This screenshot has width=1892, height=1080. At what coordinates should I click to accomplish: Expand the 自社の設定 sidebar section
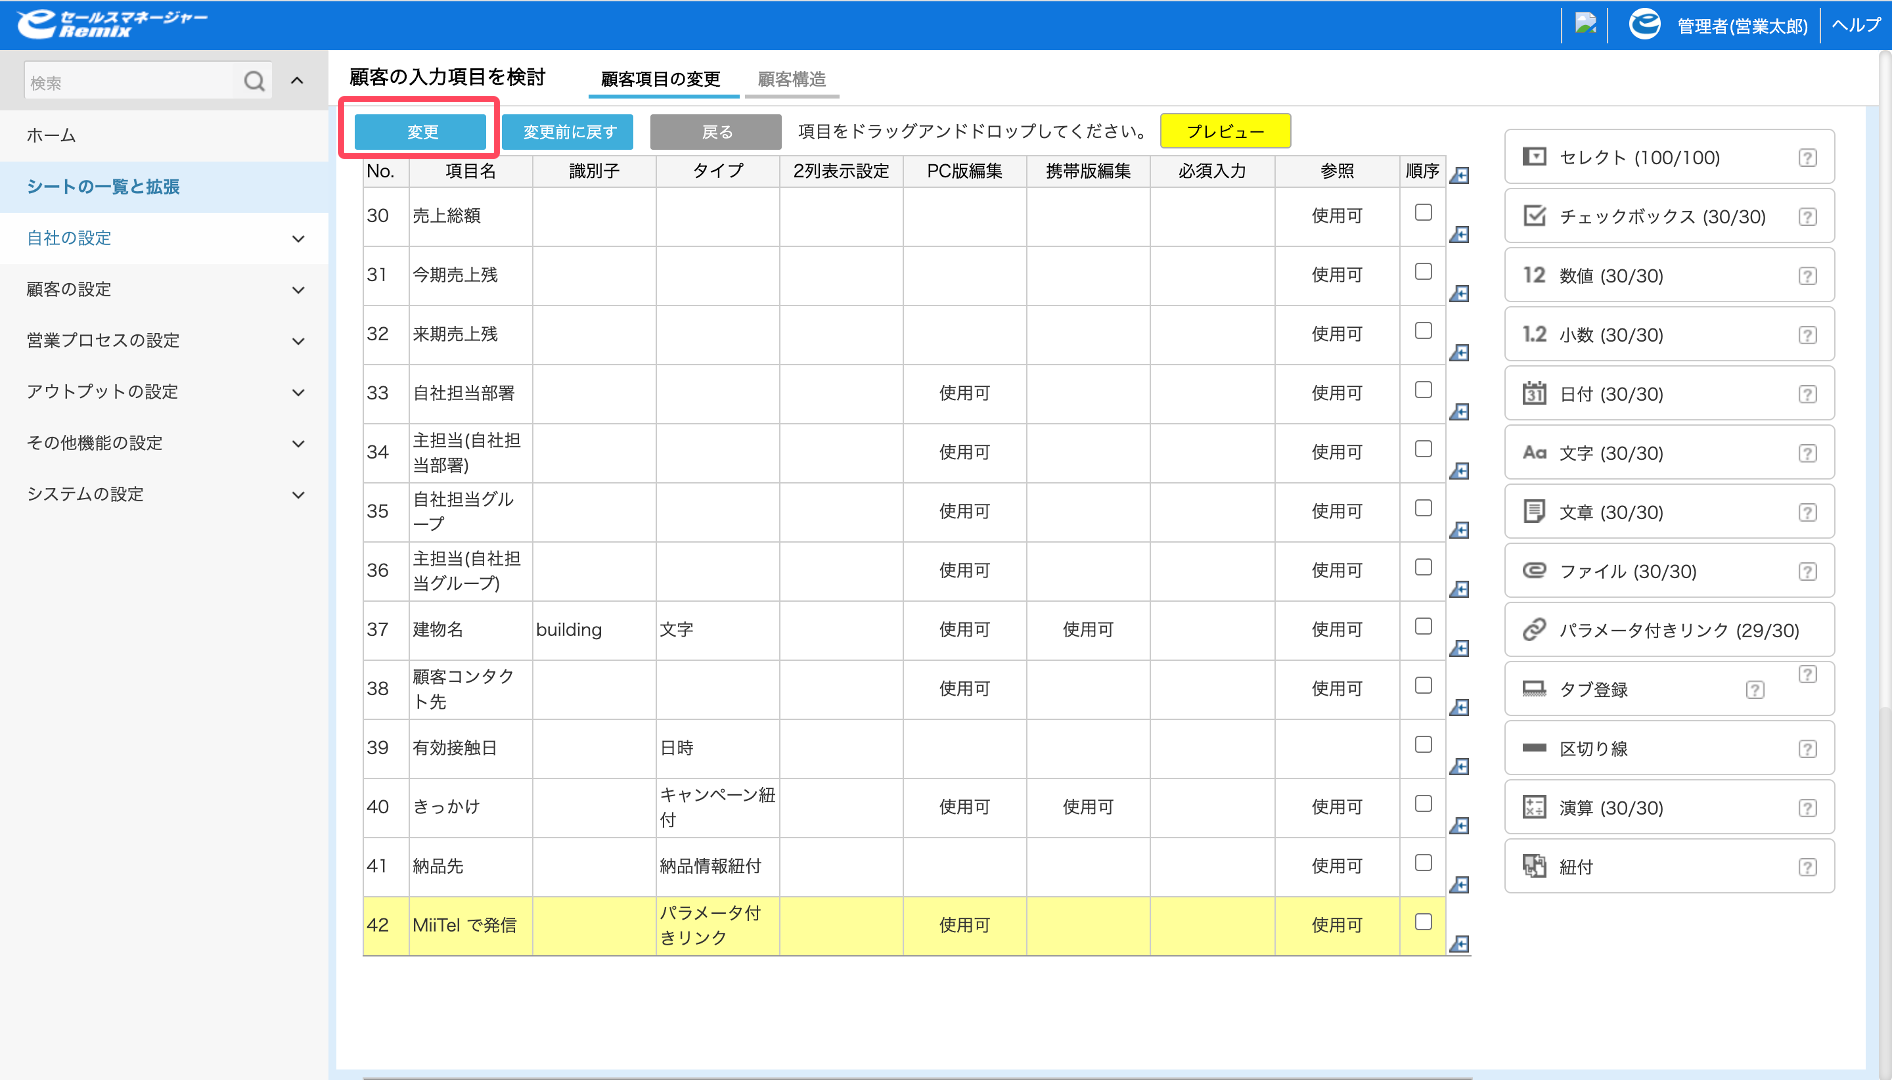[164, 238]
